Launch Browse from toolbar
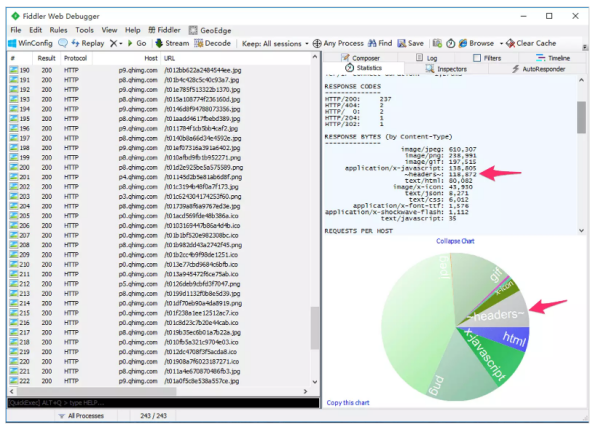This screenshot has width=593, height=427. coord(477,43)
